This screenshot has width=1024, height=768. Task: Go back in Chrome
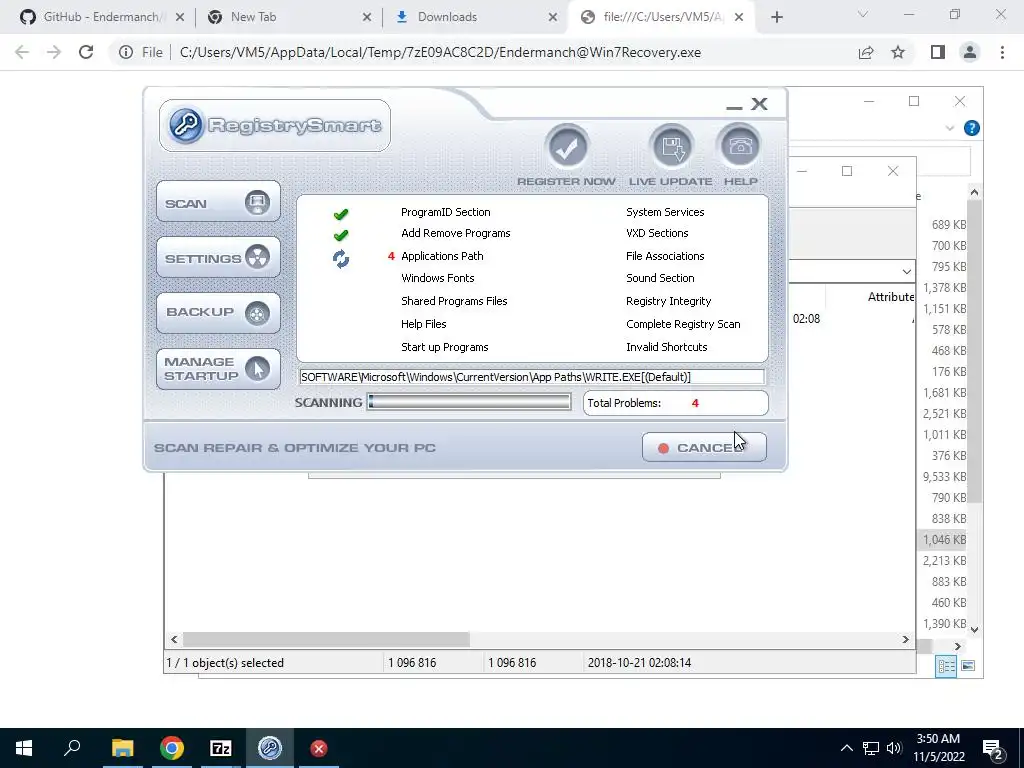[22, 52]
